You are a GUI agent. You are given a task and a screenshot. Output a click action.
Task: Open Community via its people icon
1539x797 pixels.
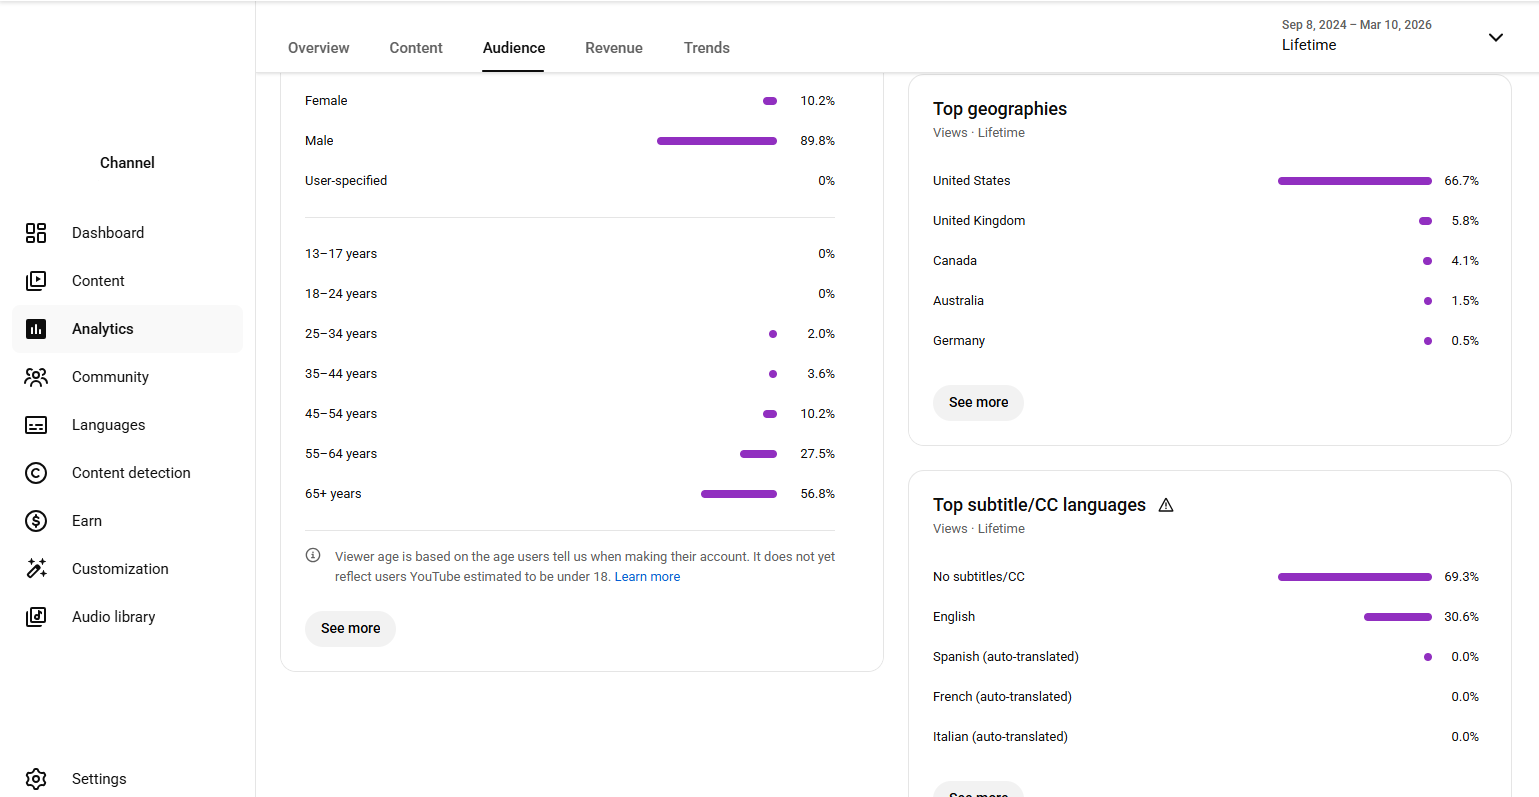point(36,377)
